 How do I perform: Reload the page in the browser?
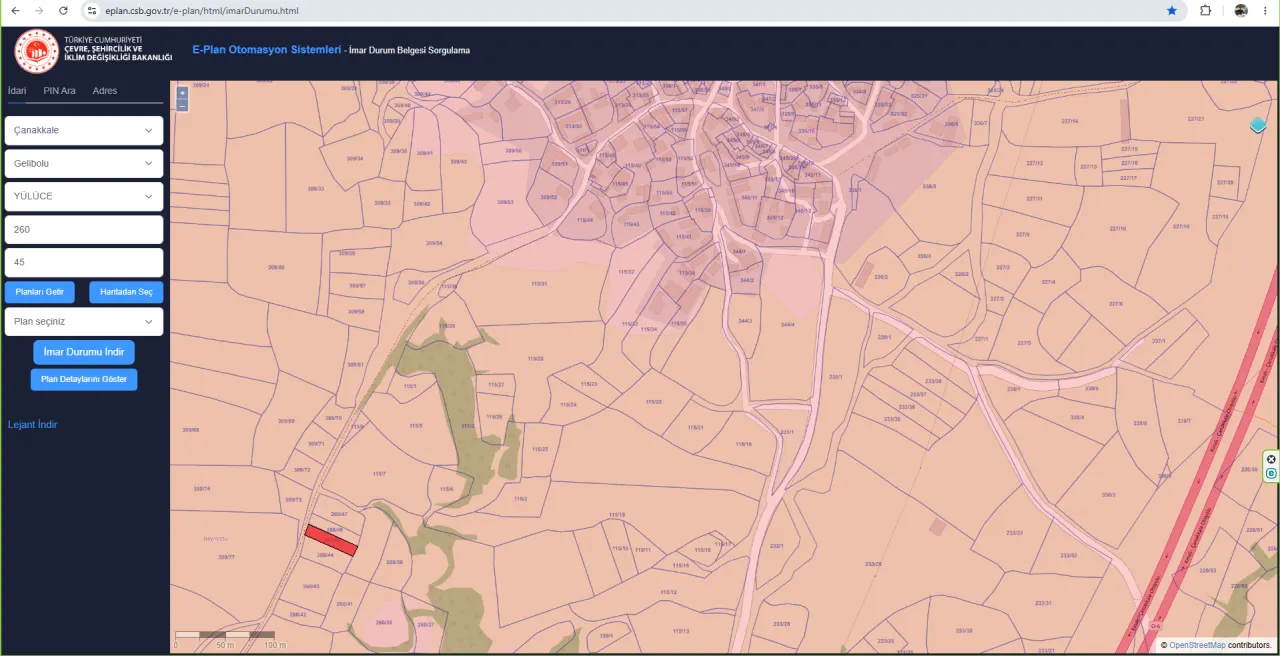[63, 10]
